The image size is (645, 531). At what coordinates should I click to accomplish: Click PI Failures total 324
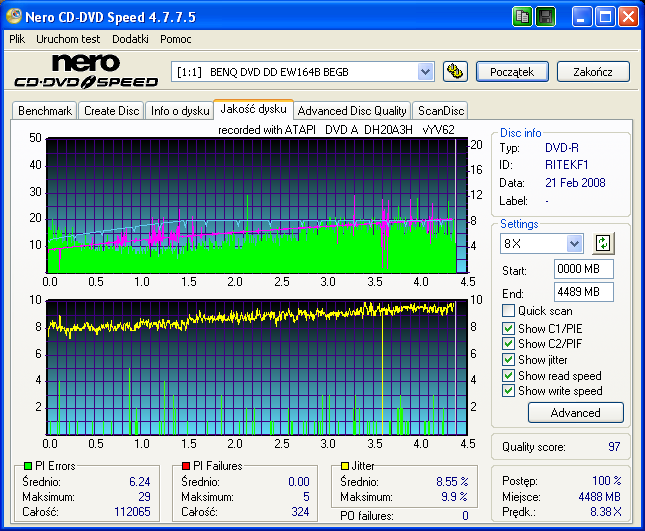300,512
